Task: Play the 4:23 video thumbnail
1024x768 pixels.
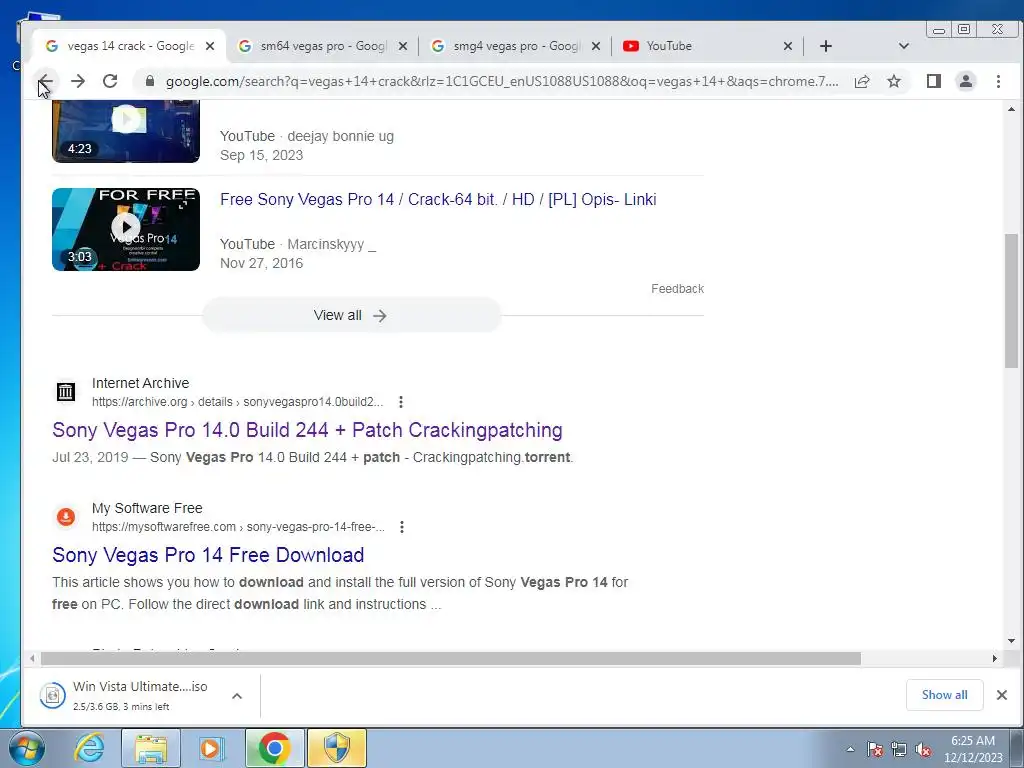Action: (x=126, y=131)
